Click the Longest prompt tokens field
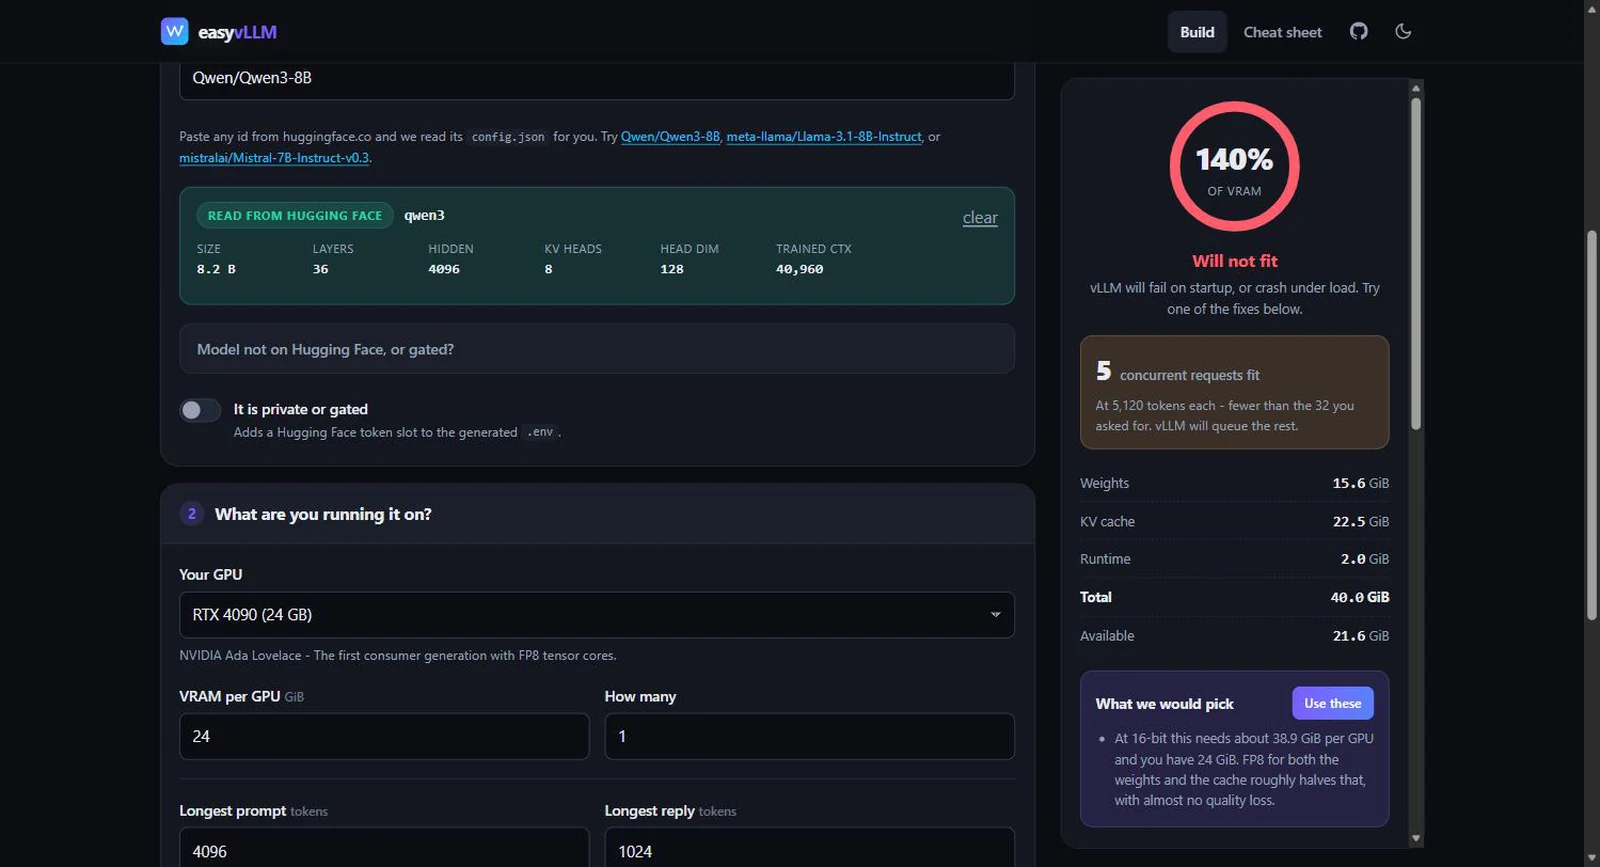 tap(384, 848)
